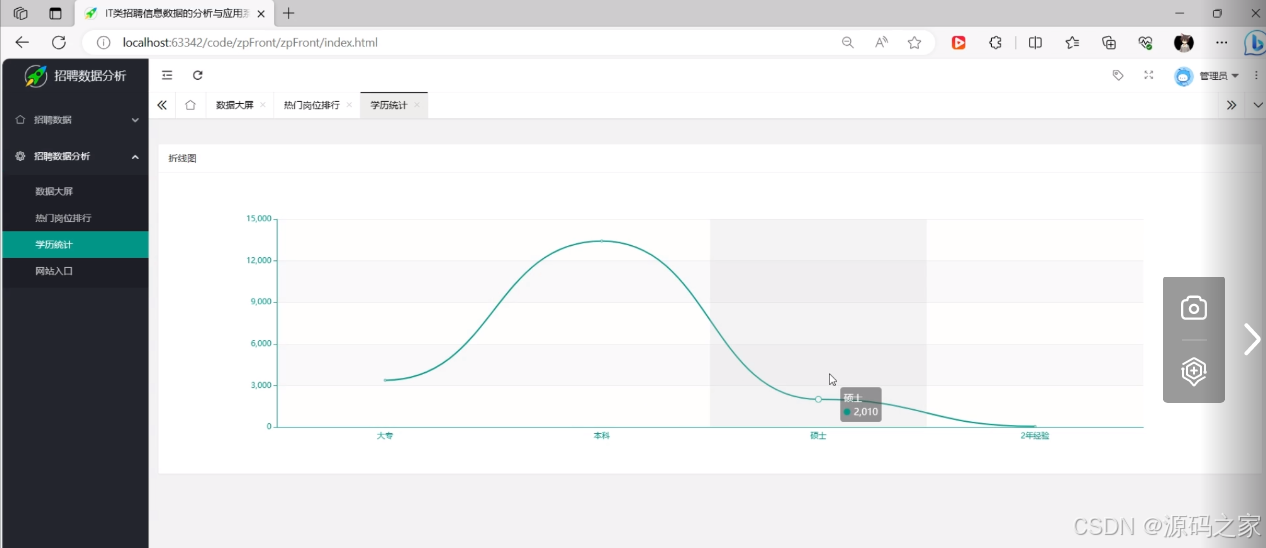Close the 学历统计 tab
Screen dimensions: 1266x548
(x=417, y=105)
